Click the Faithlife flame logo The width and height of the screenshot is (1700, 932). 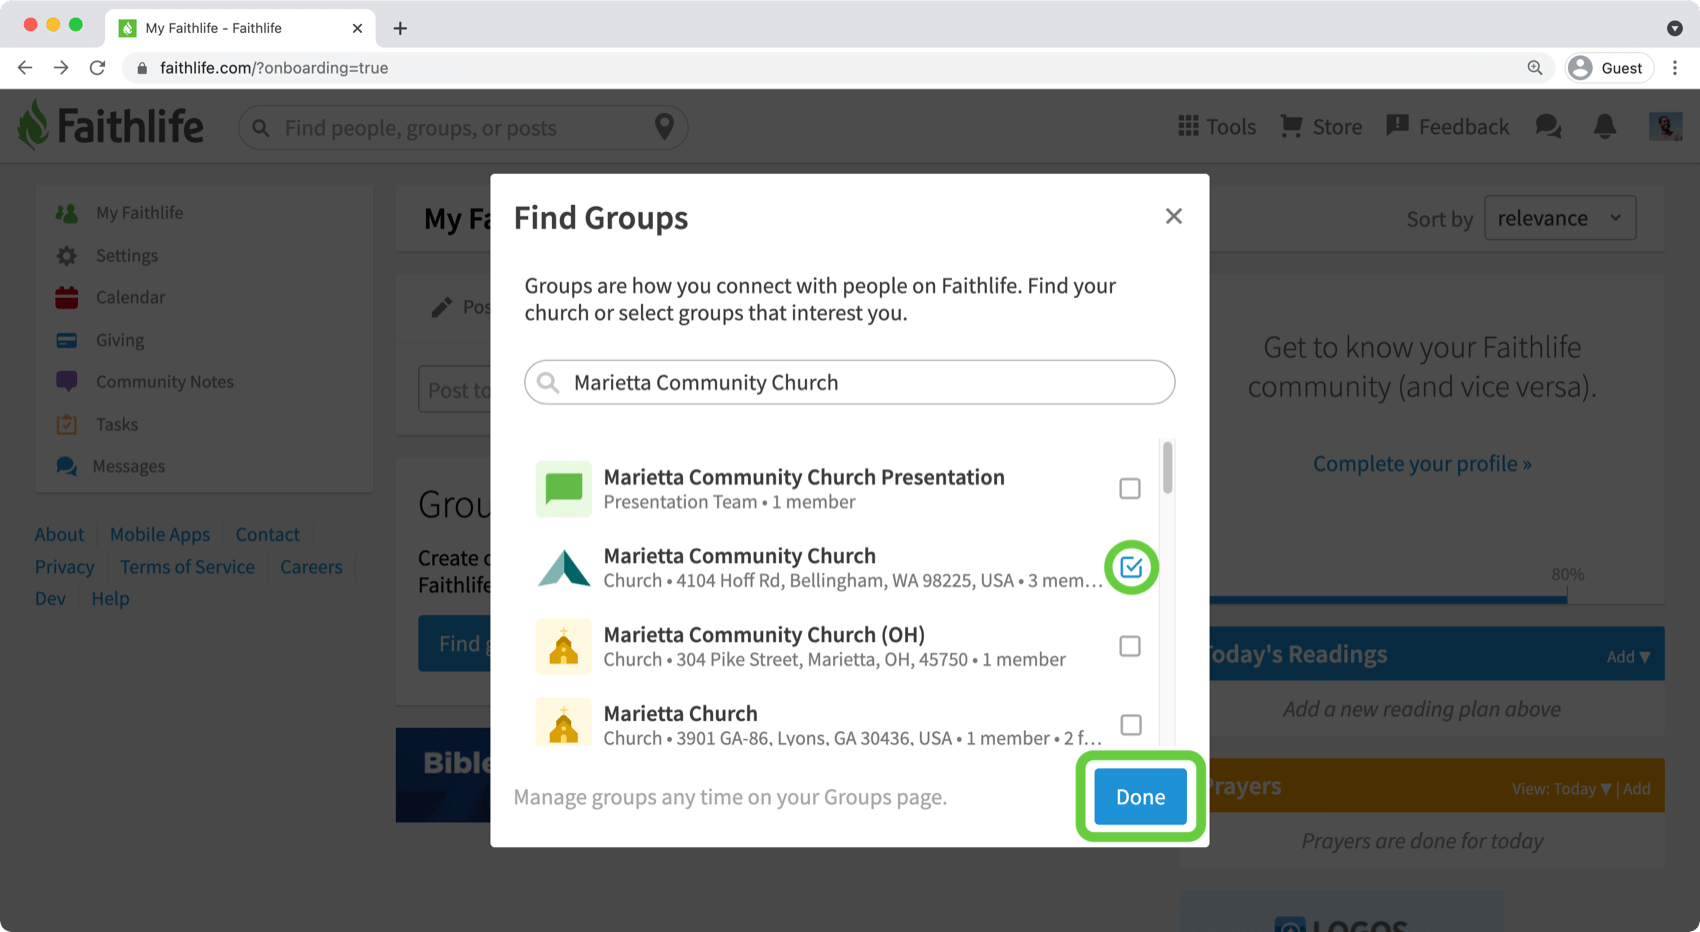pyautogui.click(x=33, y=125)
